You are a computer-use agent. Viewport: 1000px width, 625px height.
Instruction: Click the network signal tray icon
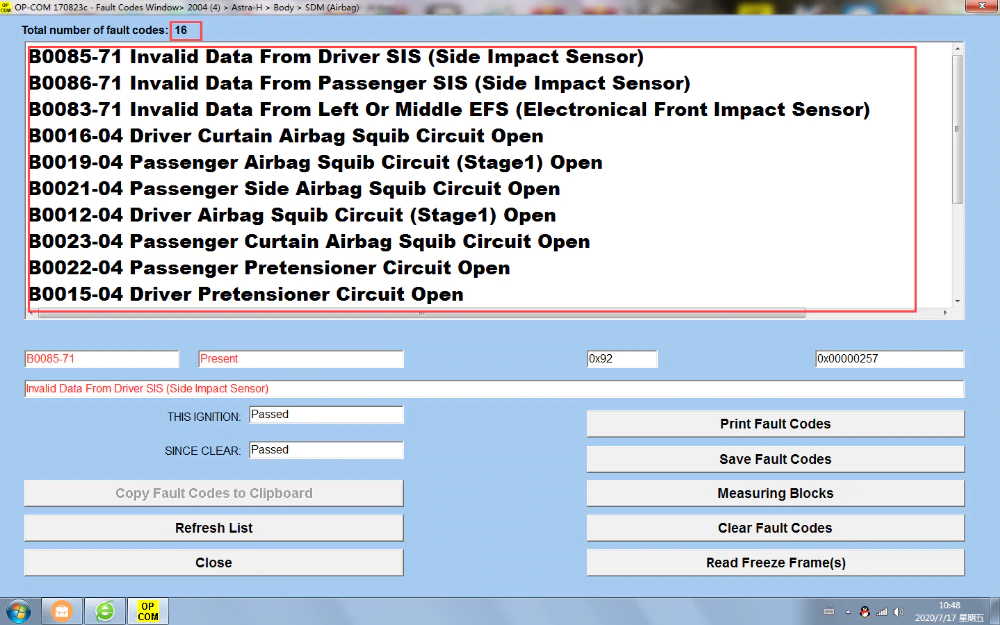pyautogui.click(x=882, y=611)
